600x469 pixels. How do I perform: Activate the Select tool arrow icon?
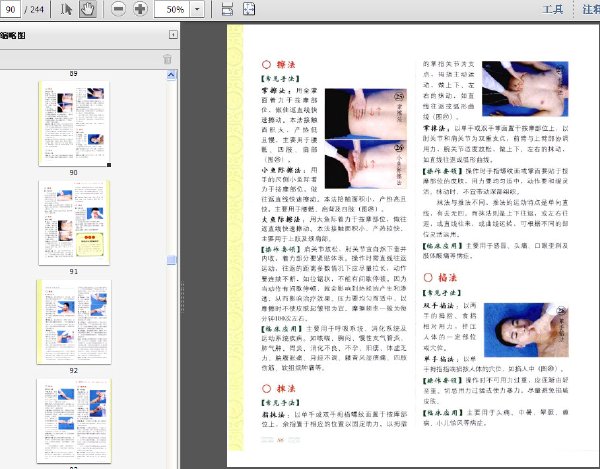coord(67,9)
